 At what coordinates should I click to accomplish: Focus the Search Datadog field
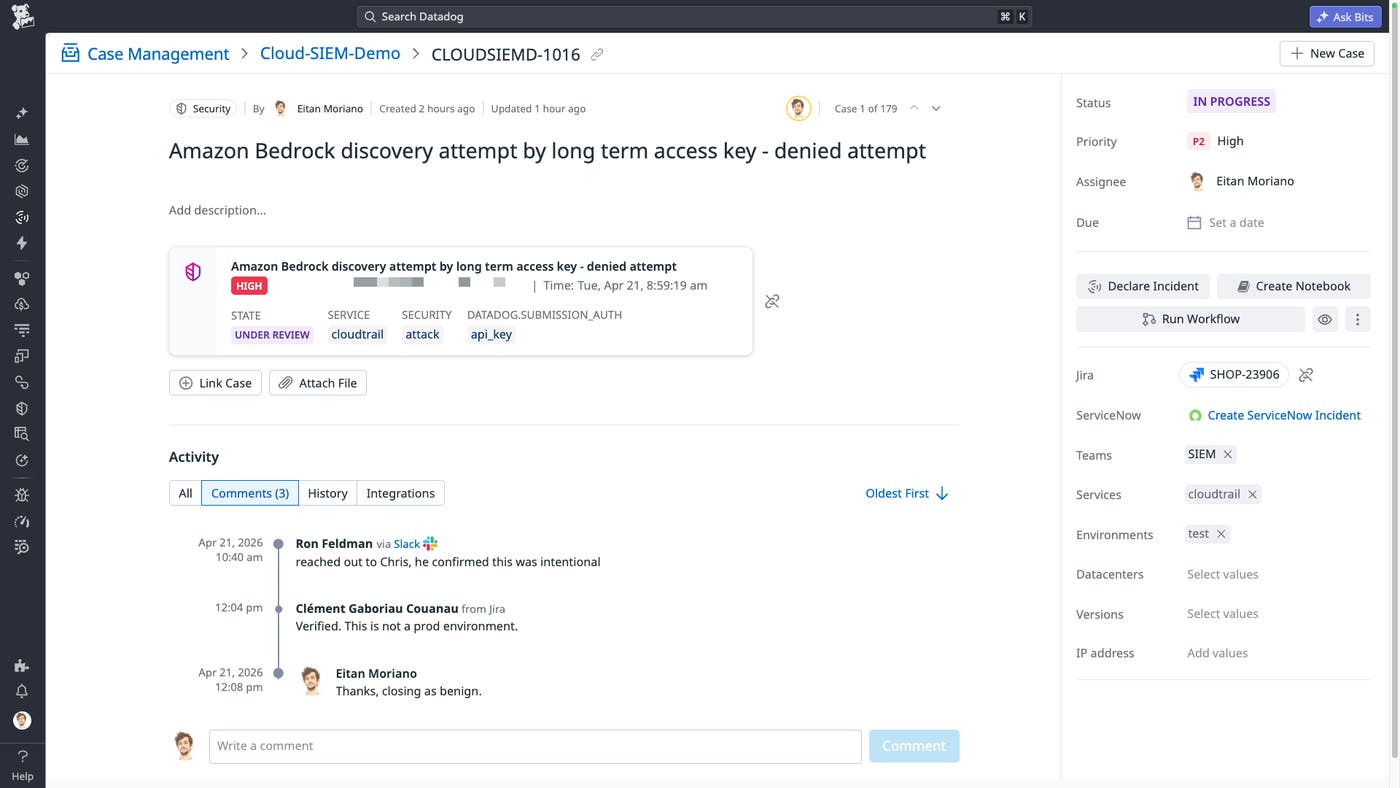693,16
